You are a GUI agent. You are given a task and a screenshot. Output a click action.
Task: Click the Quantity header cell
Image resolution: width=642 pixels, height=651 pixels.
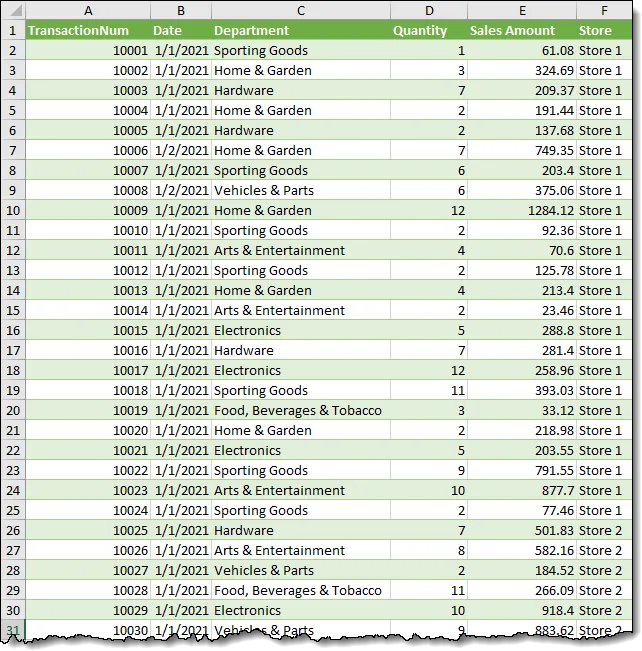428,31
